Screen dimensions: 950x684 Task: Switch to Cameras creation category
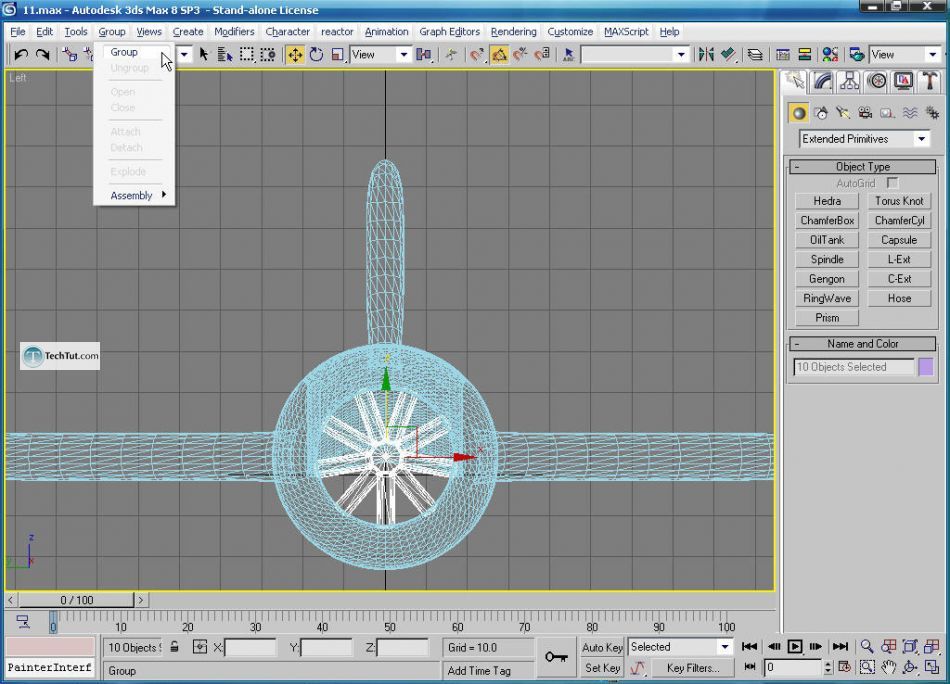[x=865, y=113]
